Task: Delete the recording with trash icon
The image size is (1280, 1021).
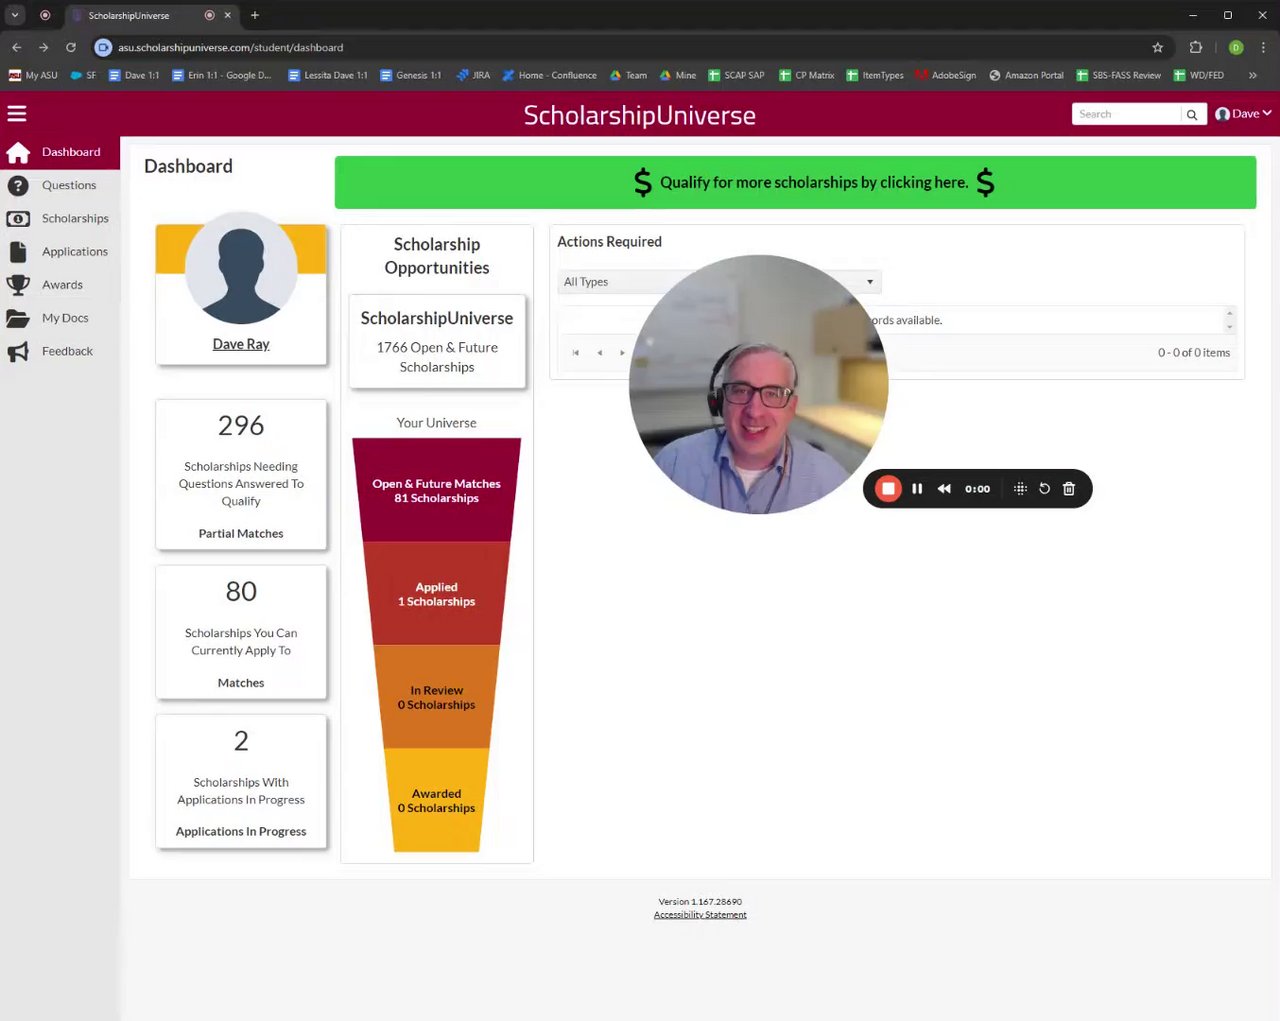Action: pyautogui.click(x=1069, y=489)
